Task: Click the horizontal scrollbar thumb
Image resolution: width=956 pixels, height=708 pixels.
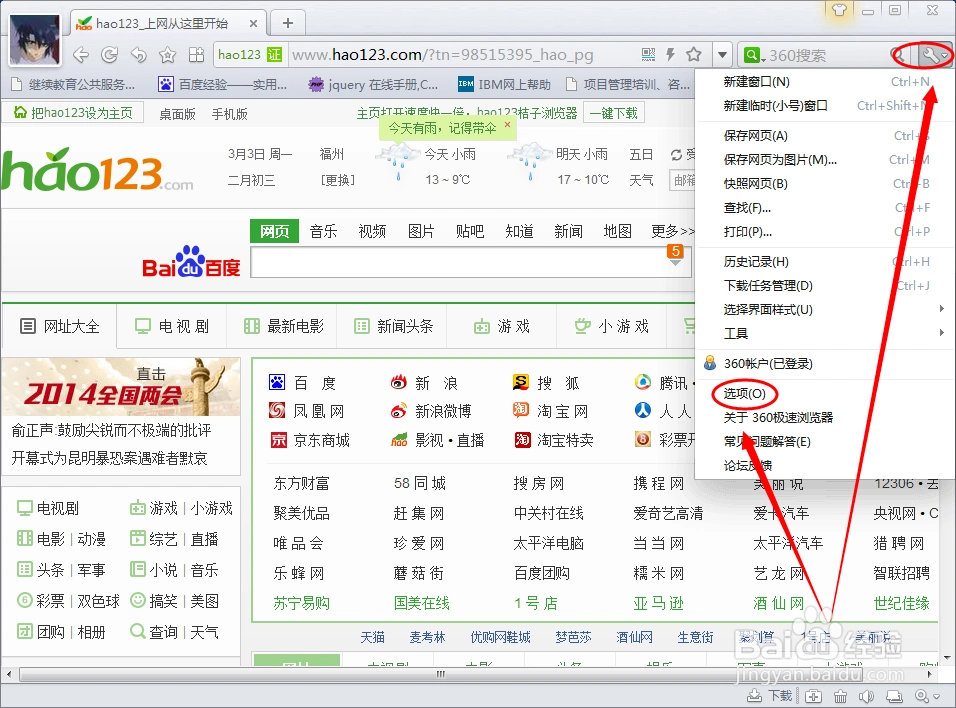Action: [x=440, y=674]
